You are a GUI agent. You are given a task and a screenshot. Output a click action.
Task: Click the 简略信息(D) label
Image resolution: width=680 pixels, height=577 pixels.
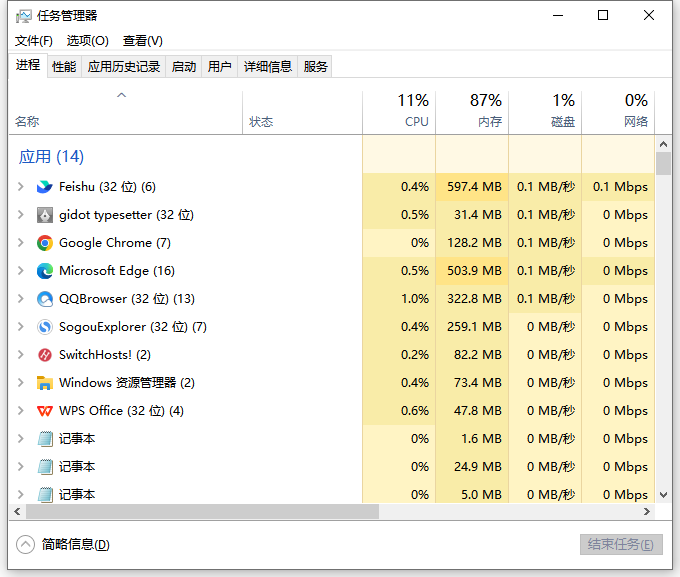[76, 544]
